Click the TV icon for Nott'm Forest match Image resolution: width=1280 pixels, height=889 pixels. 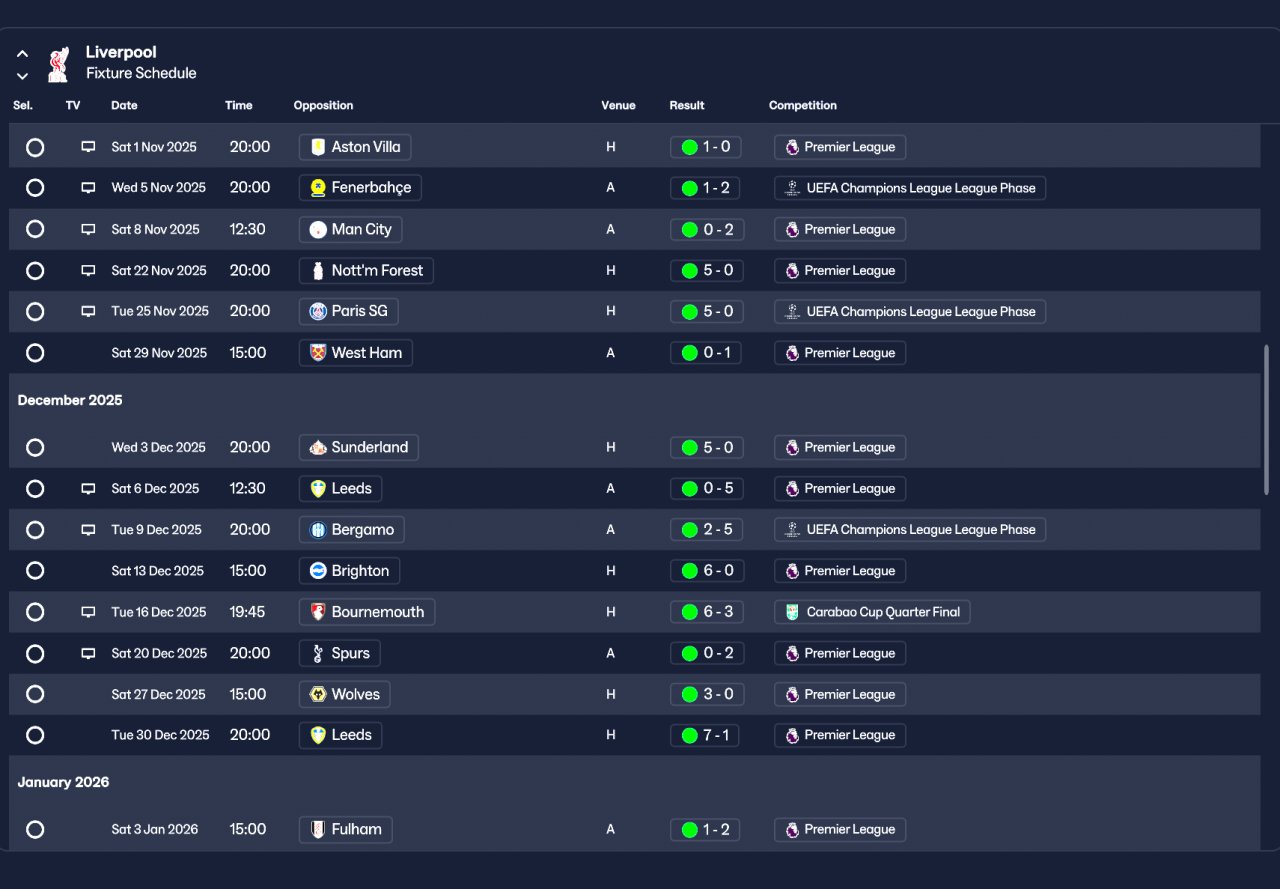(88, 270)
